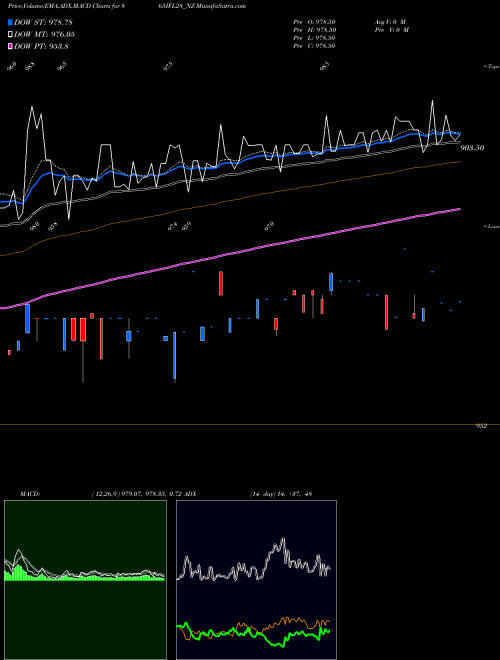Click the red candlestick on the far right

(414, 316)
